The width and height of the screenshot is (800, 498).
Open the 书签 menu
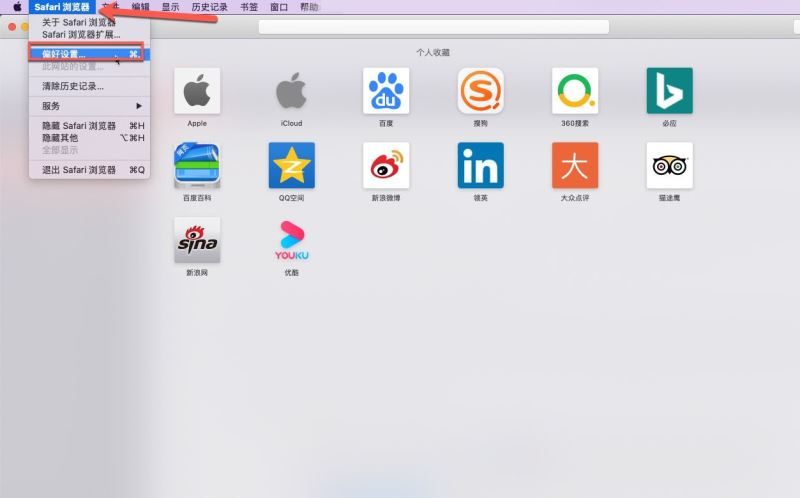coord(249,7)
